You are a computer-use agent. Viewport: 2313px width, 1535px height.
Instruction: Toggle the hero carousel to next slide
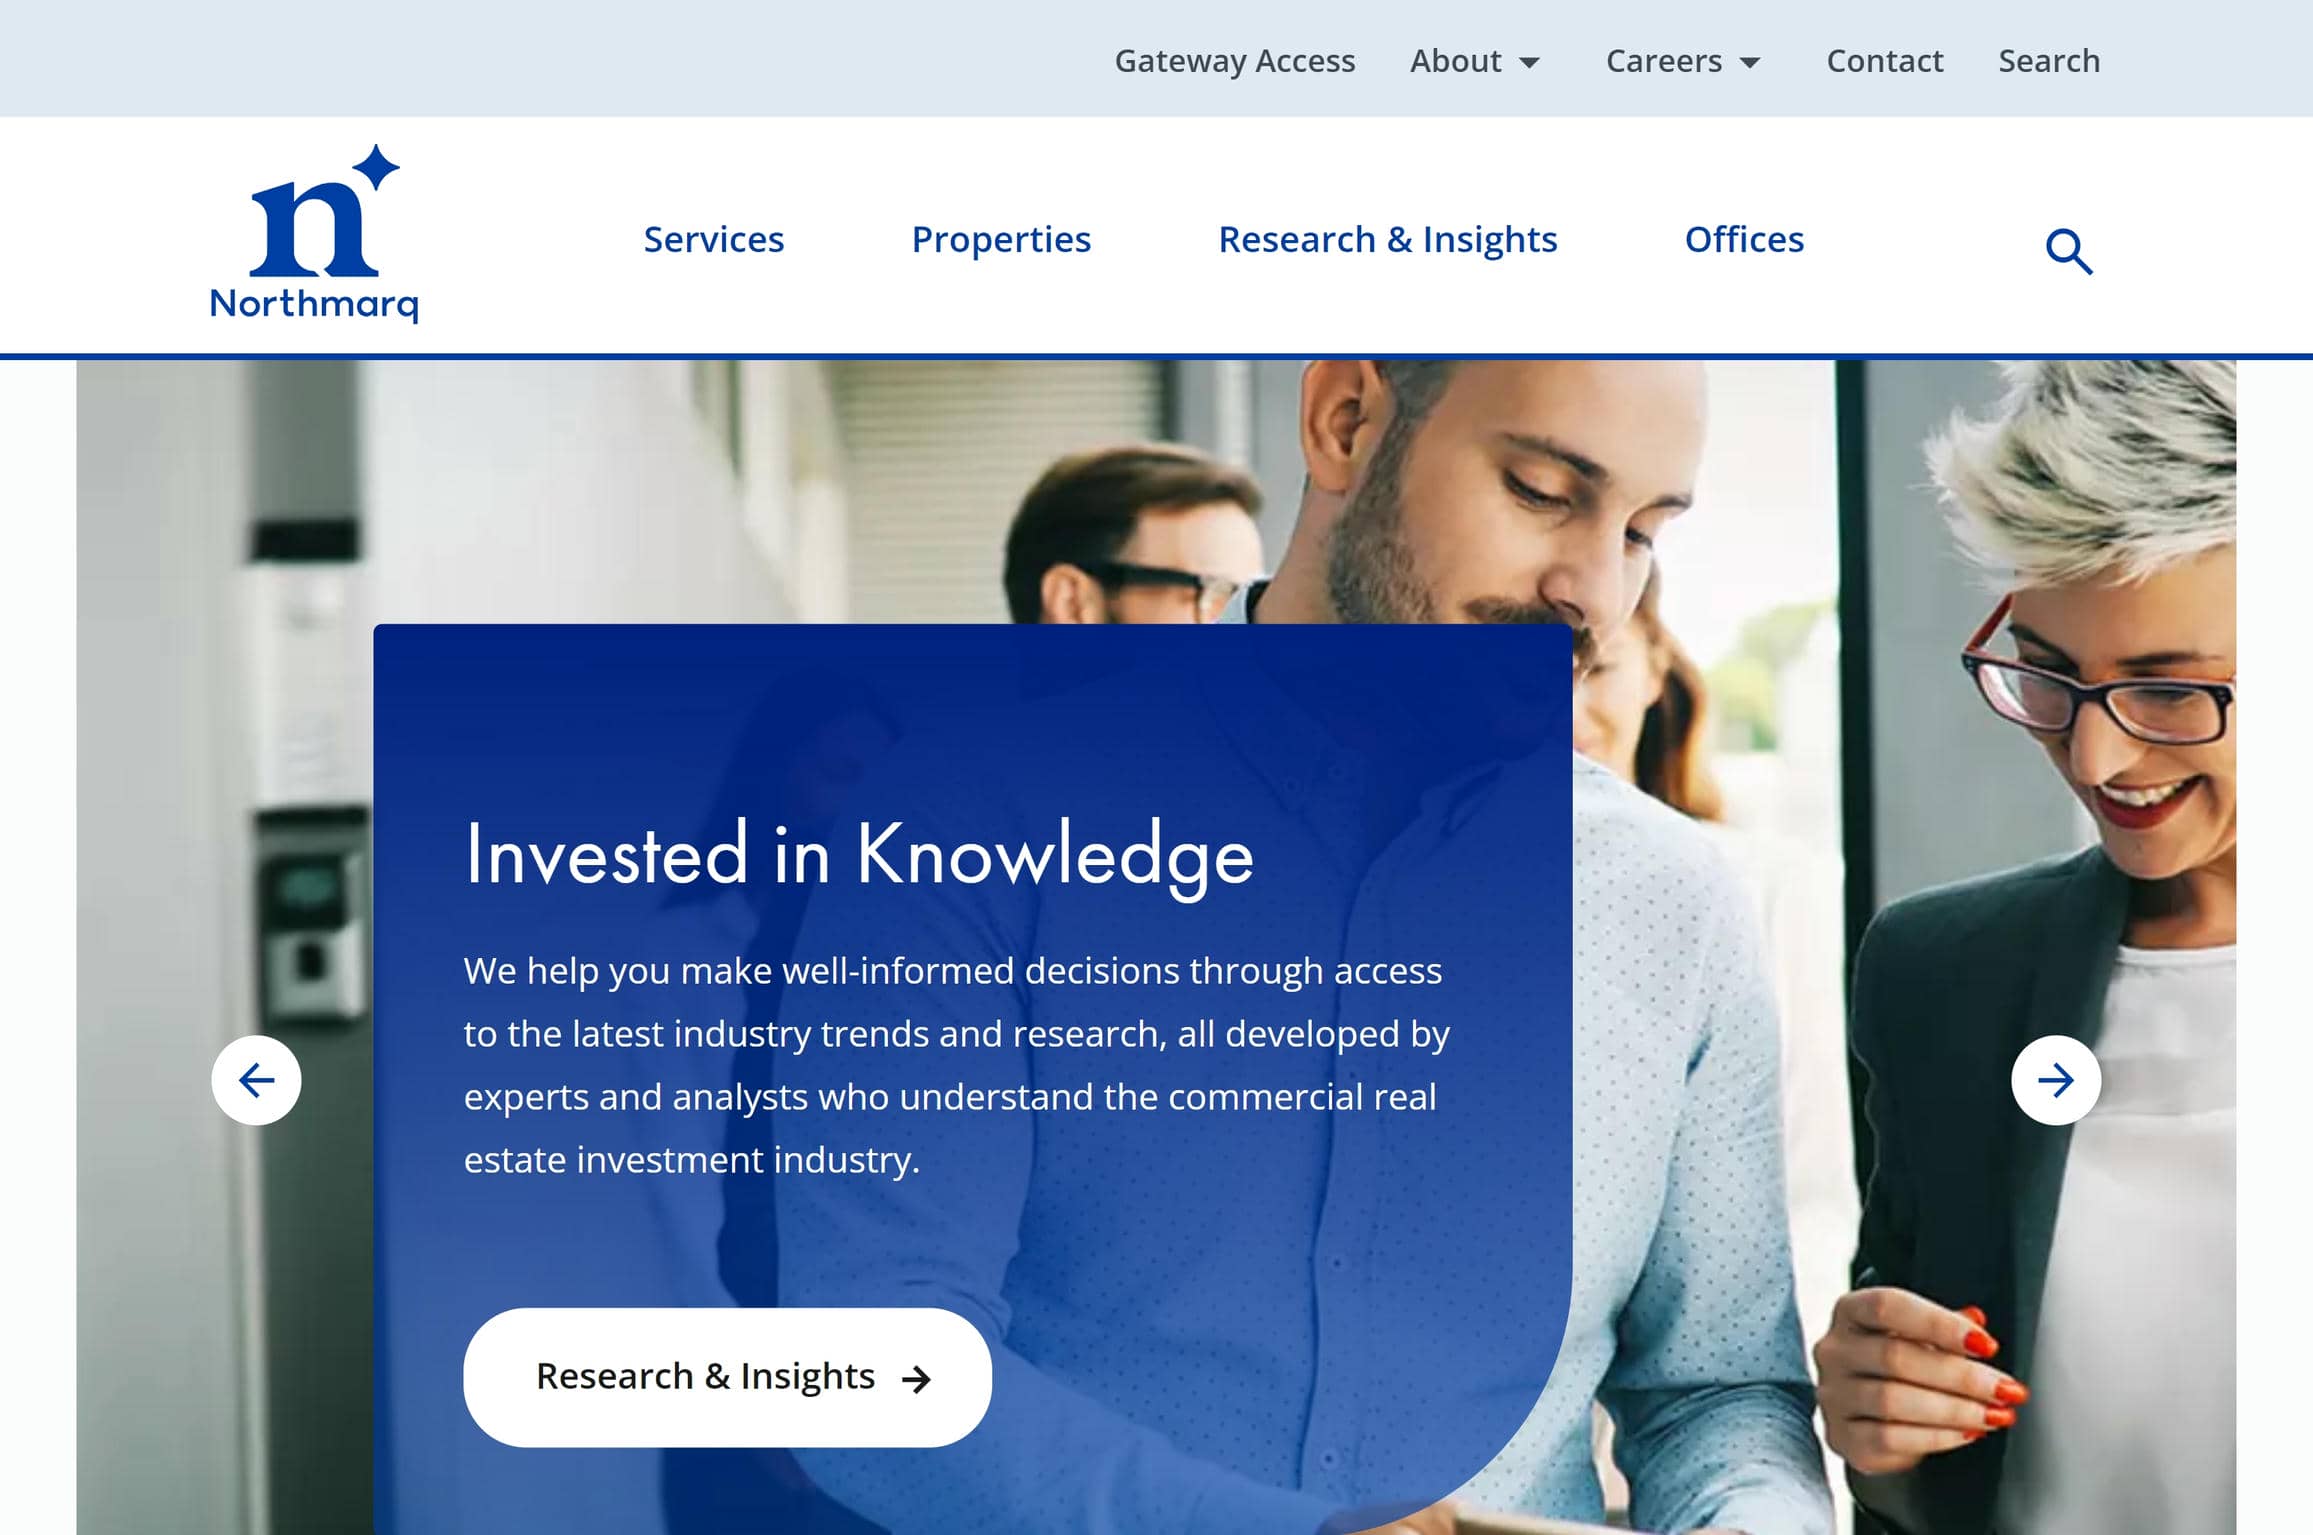pos(2054,1079)
